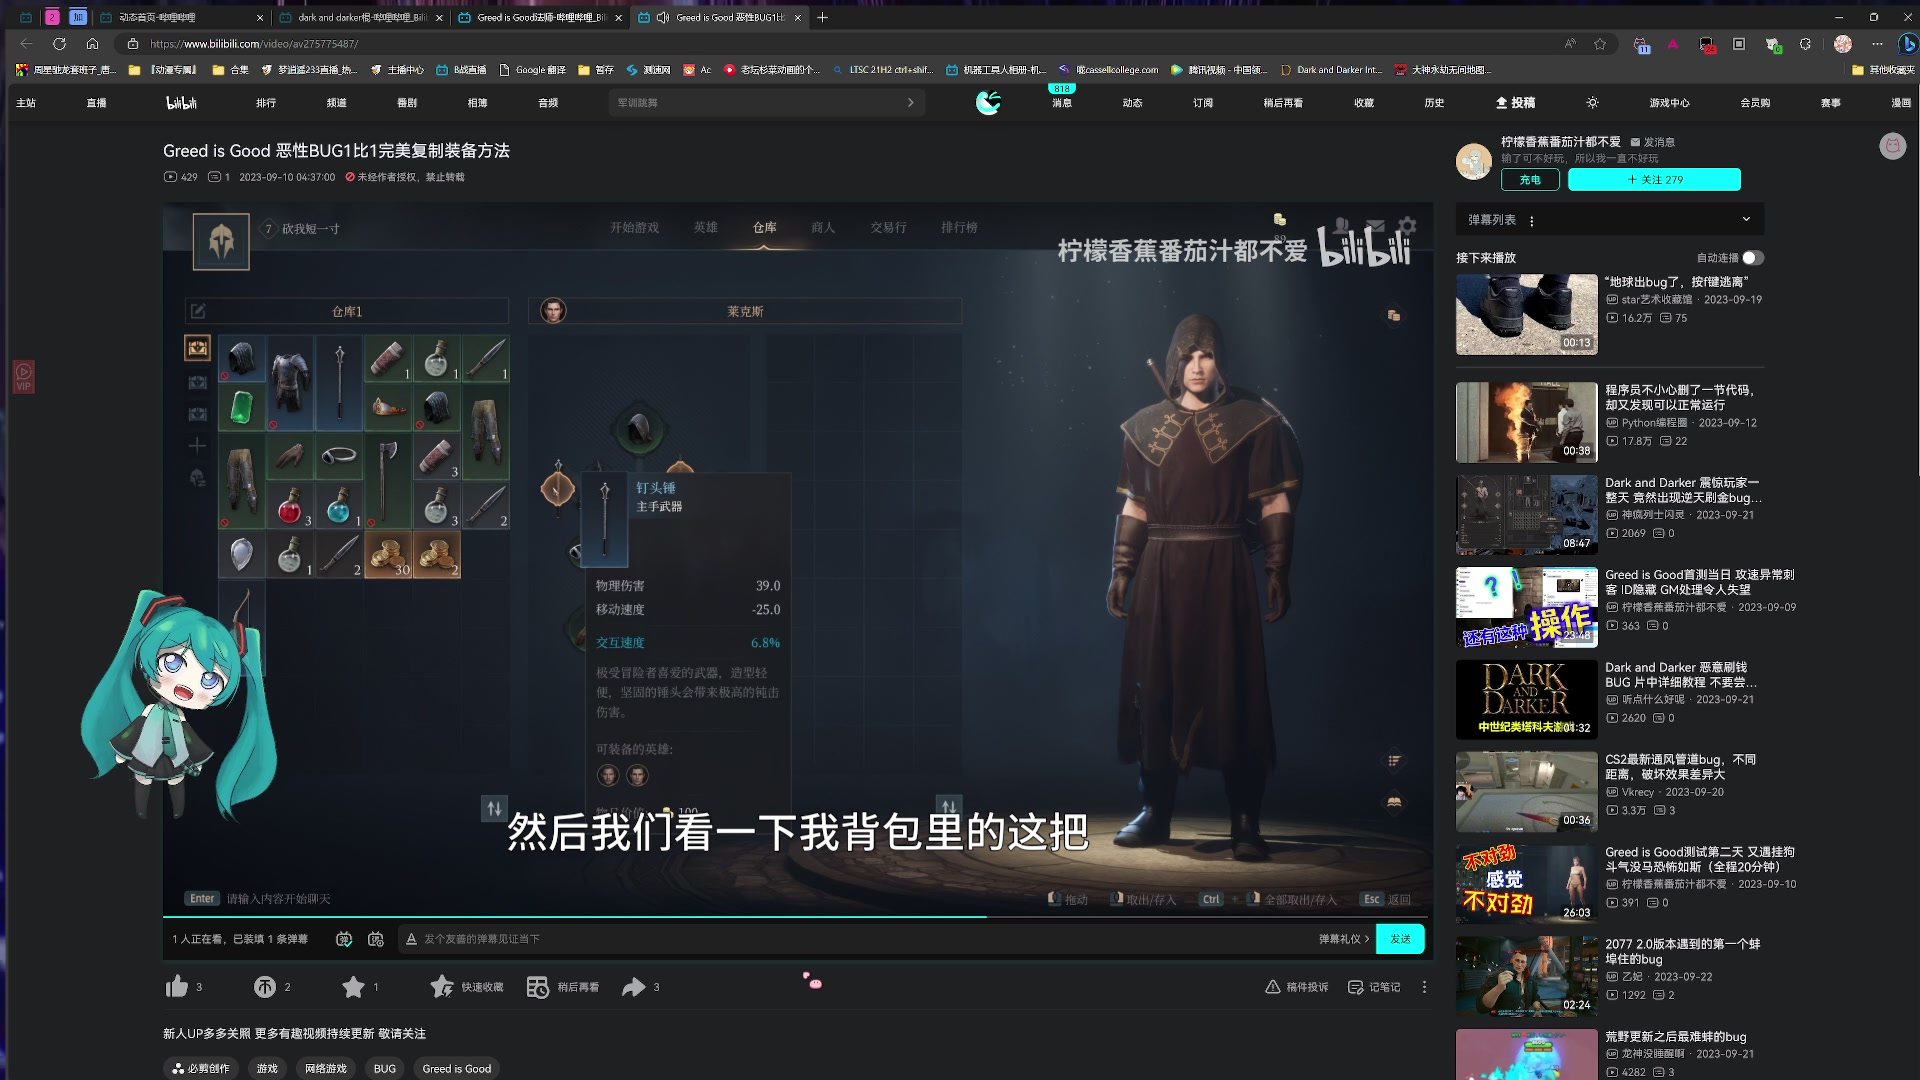
Task: Open 记笔记 note-taking tool
Action: [x=1374, y=987]
